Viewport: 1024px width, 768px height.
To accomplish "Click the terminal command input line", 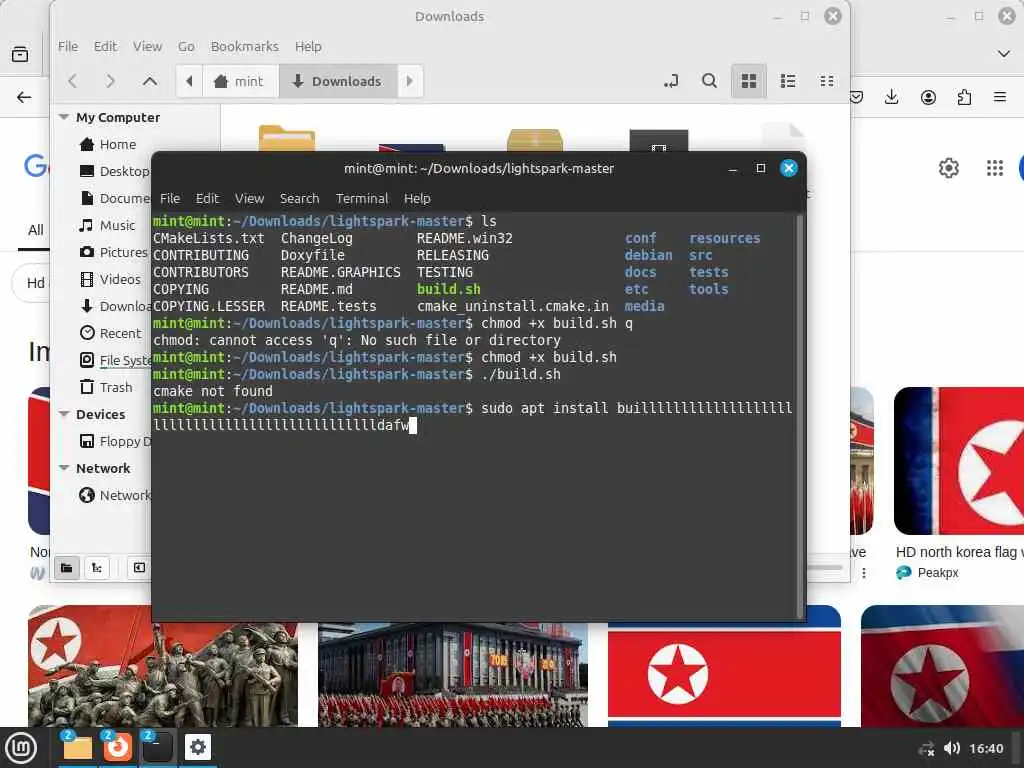I will point(473,417).
